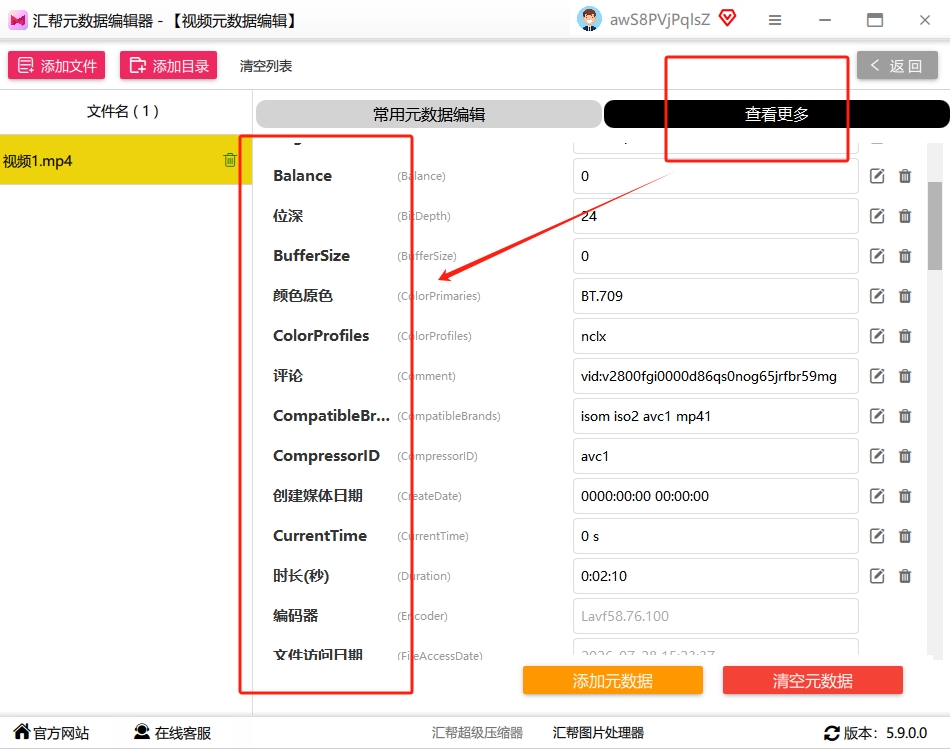Click the BitDepth 24 value field
This screenshot has width=950, height=751.
716,216
